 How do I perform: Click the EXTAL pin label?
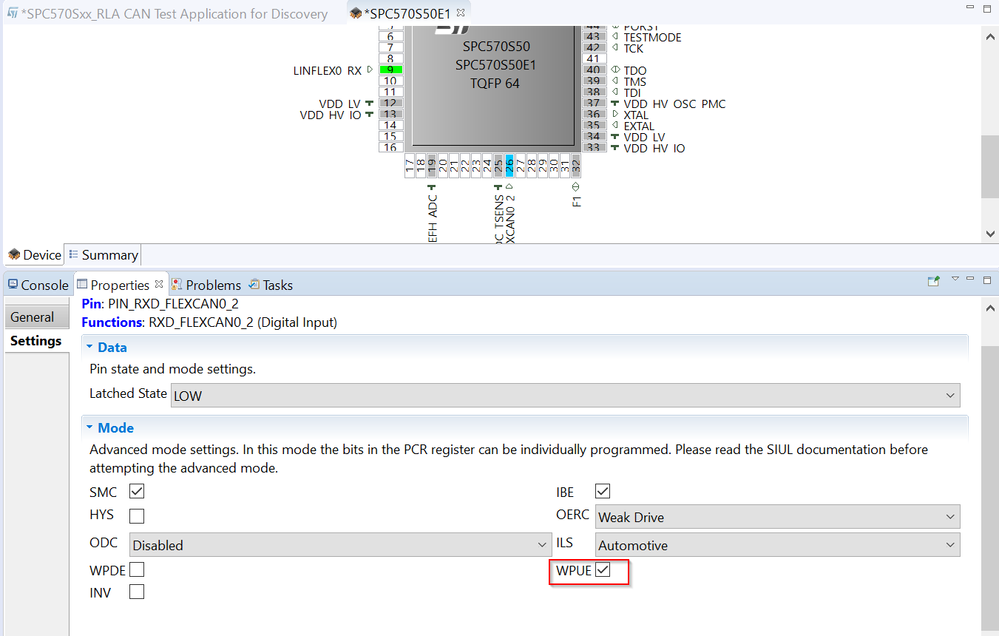point(638,126)
